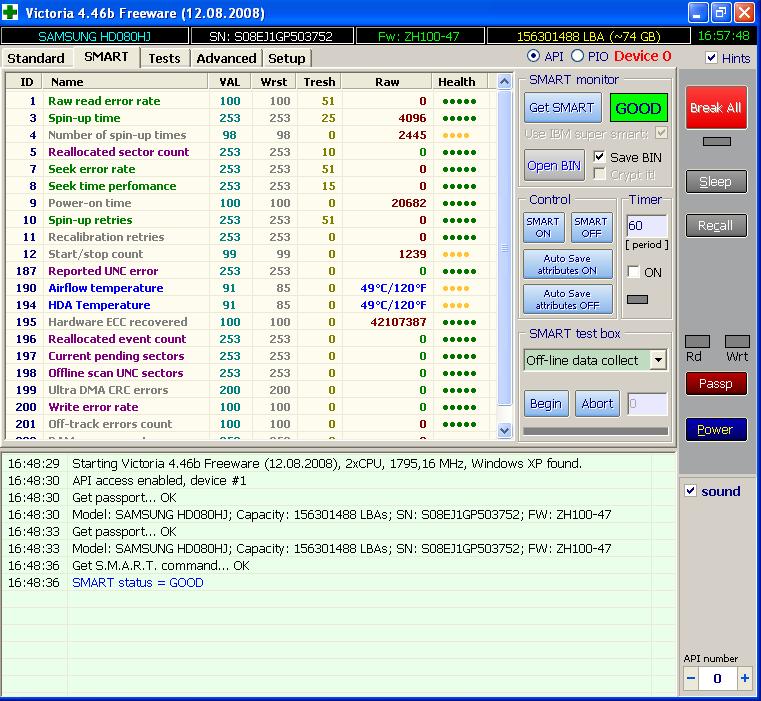The height and width of the screenshot is (701, 761).
Task: Click the SMART test value input field
Action: (647, 403)
